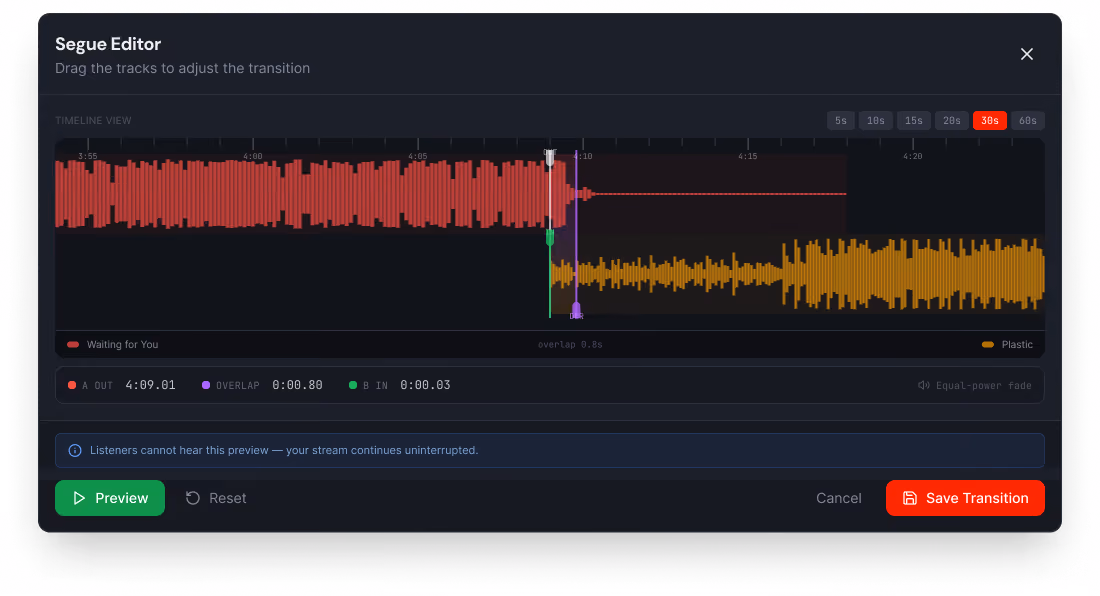Click the orange Plastic waveform
Screen dimensions: 1100x596
point(797,274)
